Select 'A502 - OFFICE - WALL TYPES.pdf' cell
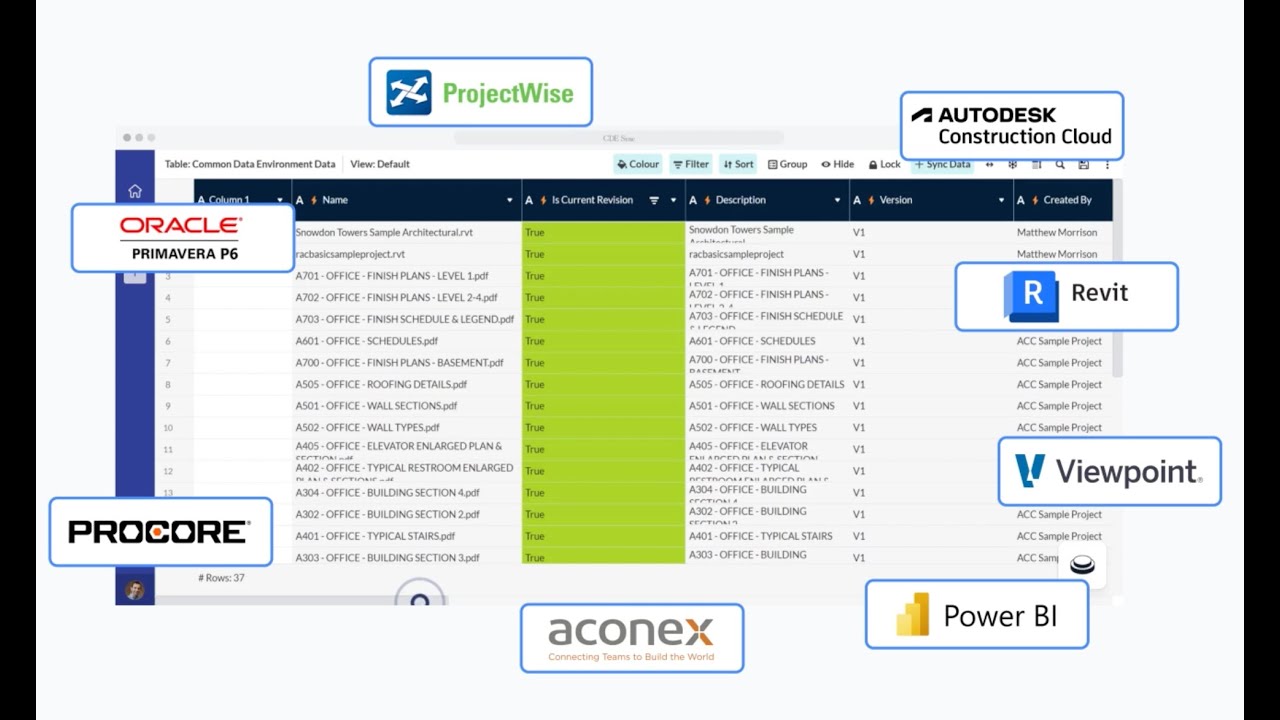This screenshot has width=1280, height=720. 407,428
